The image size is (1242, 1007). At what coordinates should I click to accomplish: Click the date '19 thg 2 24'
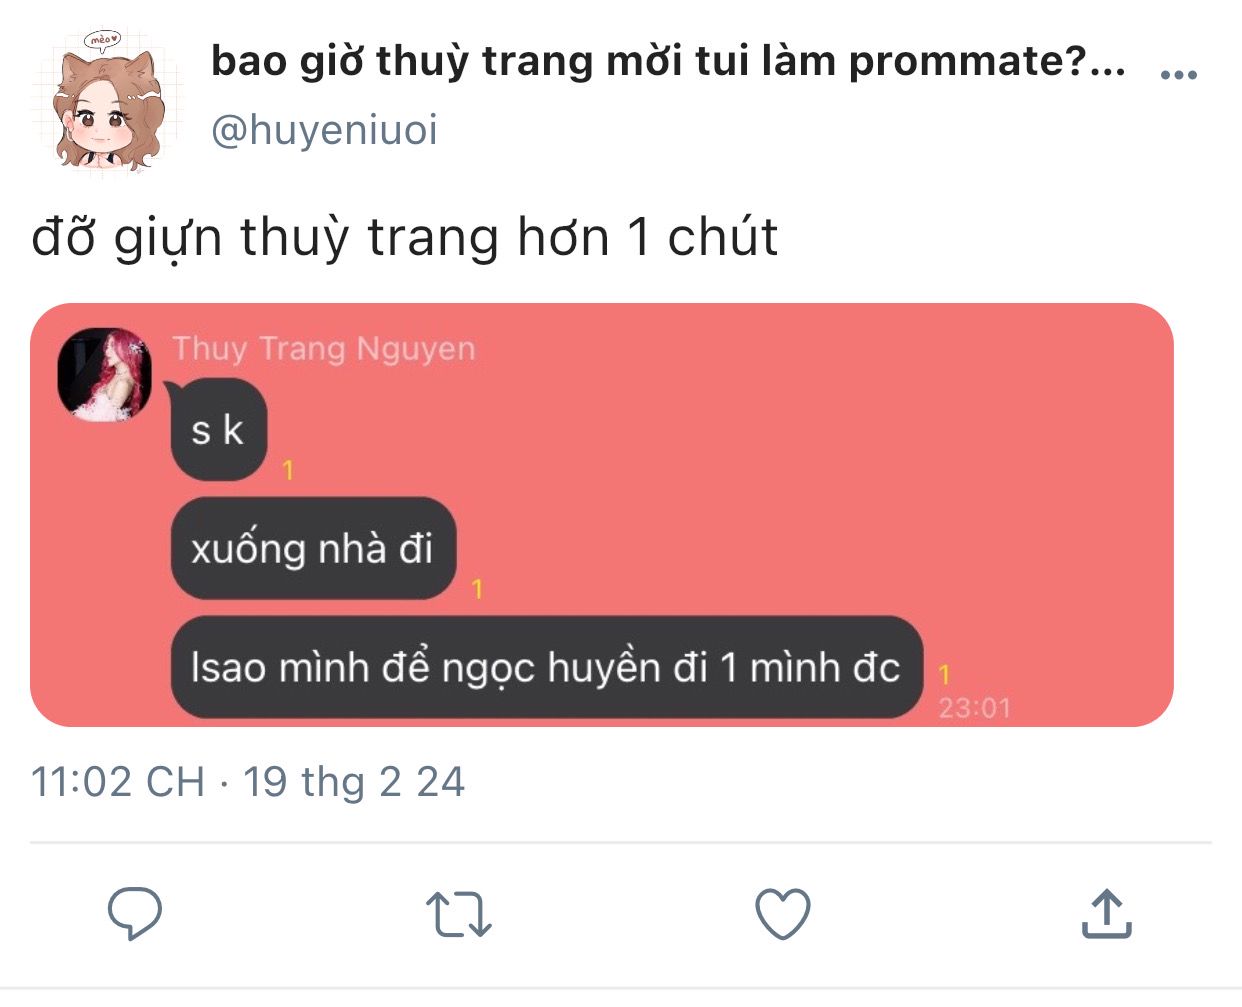(x=354, y=782)
